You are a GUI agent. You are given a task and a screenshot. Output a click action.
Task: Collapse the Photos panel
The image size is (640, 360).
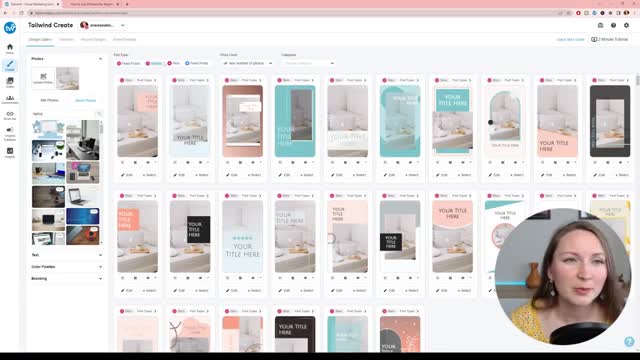(x=100, y=59)
